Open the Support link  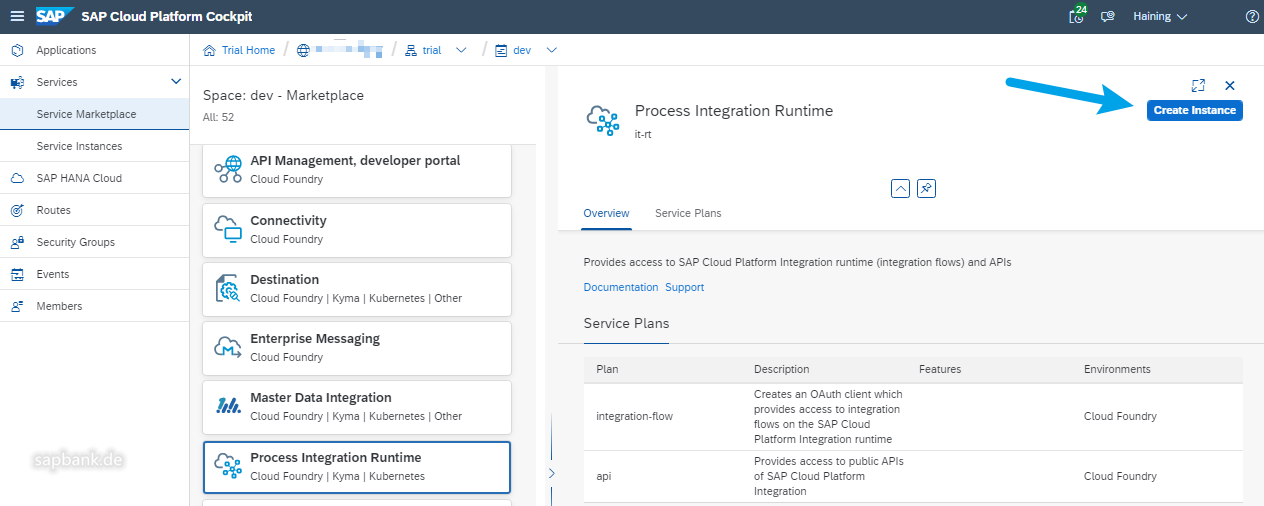coord(685,287)
